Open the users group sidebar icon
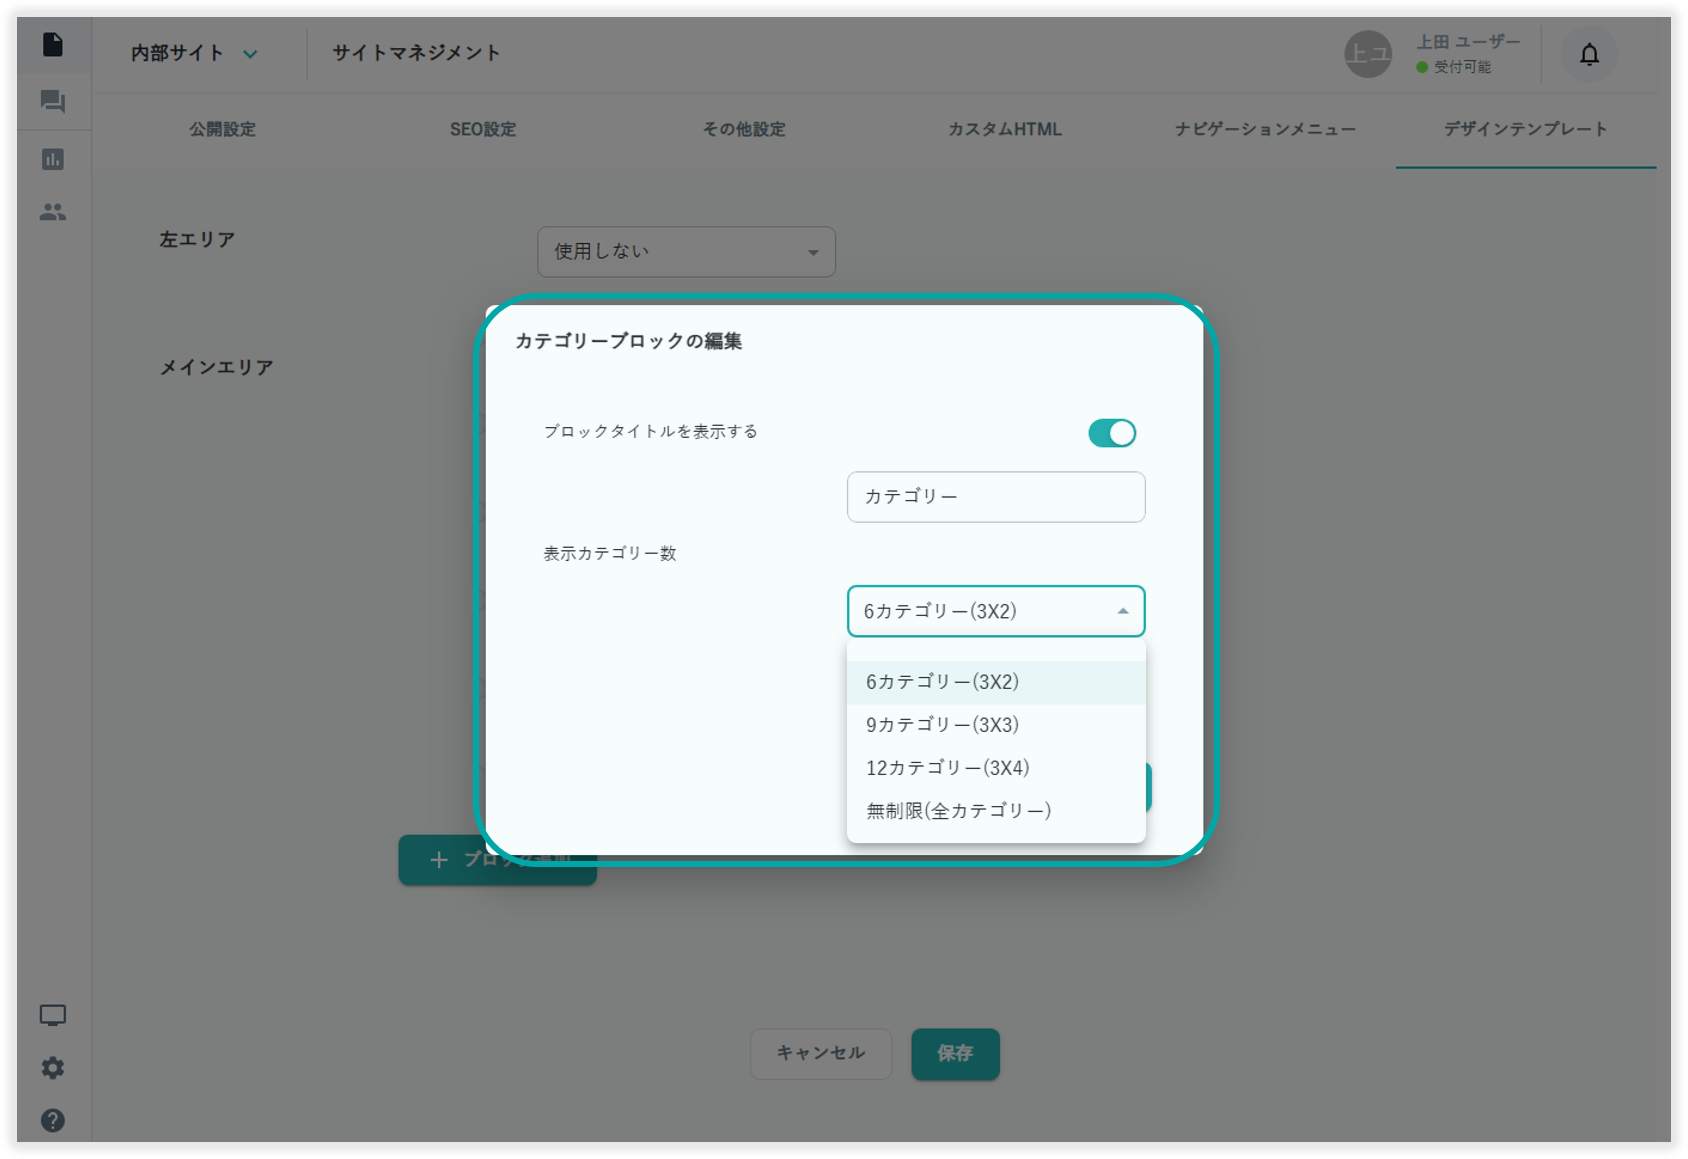1688x1159 pixels. pyautogui.click(x=53, y=212)
